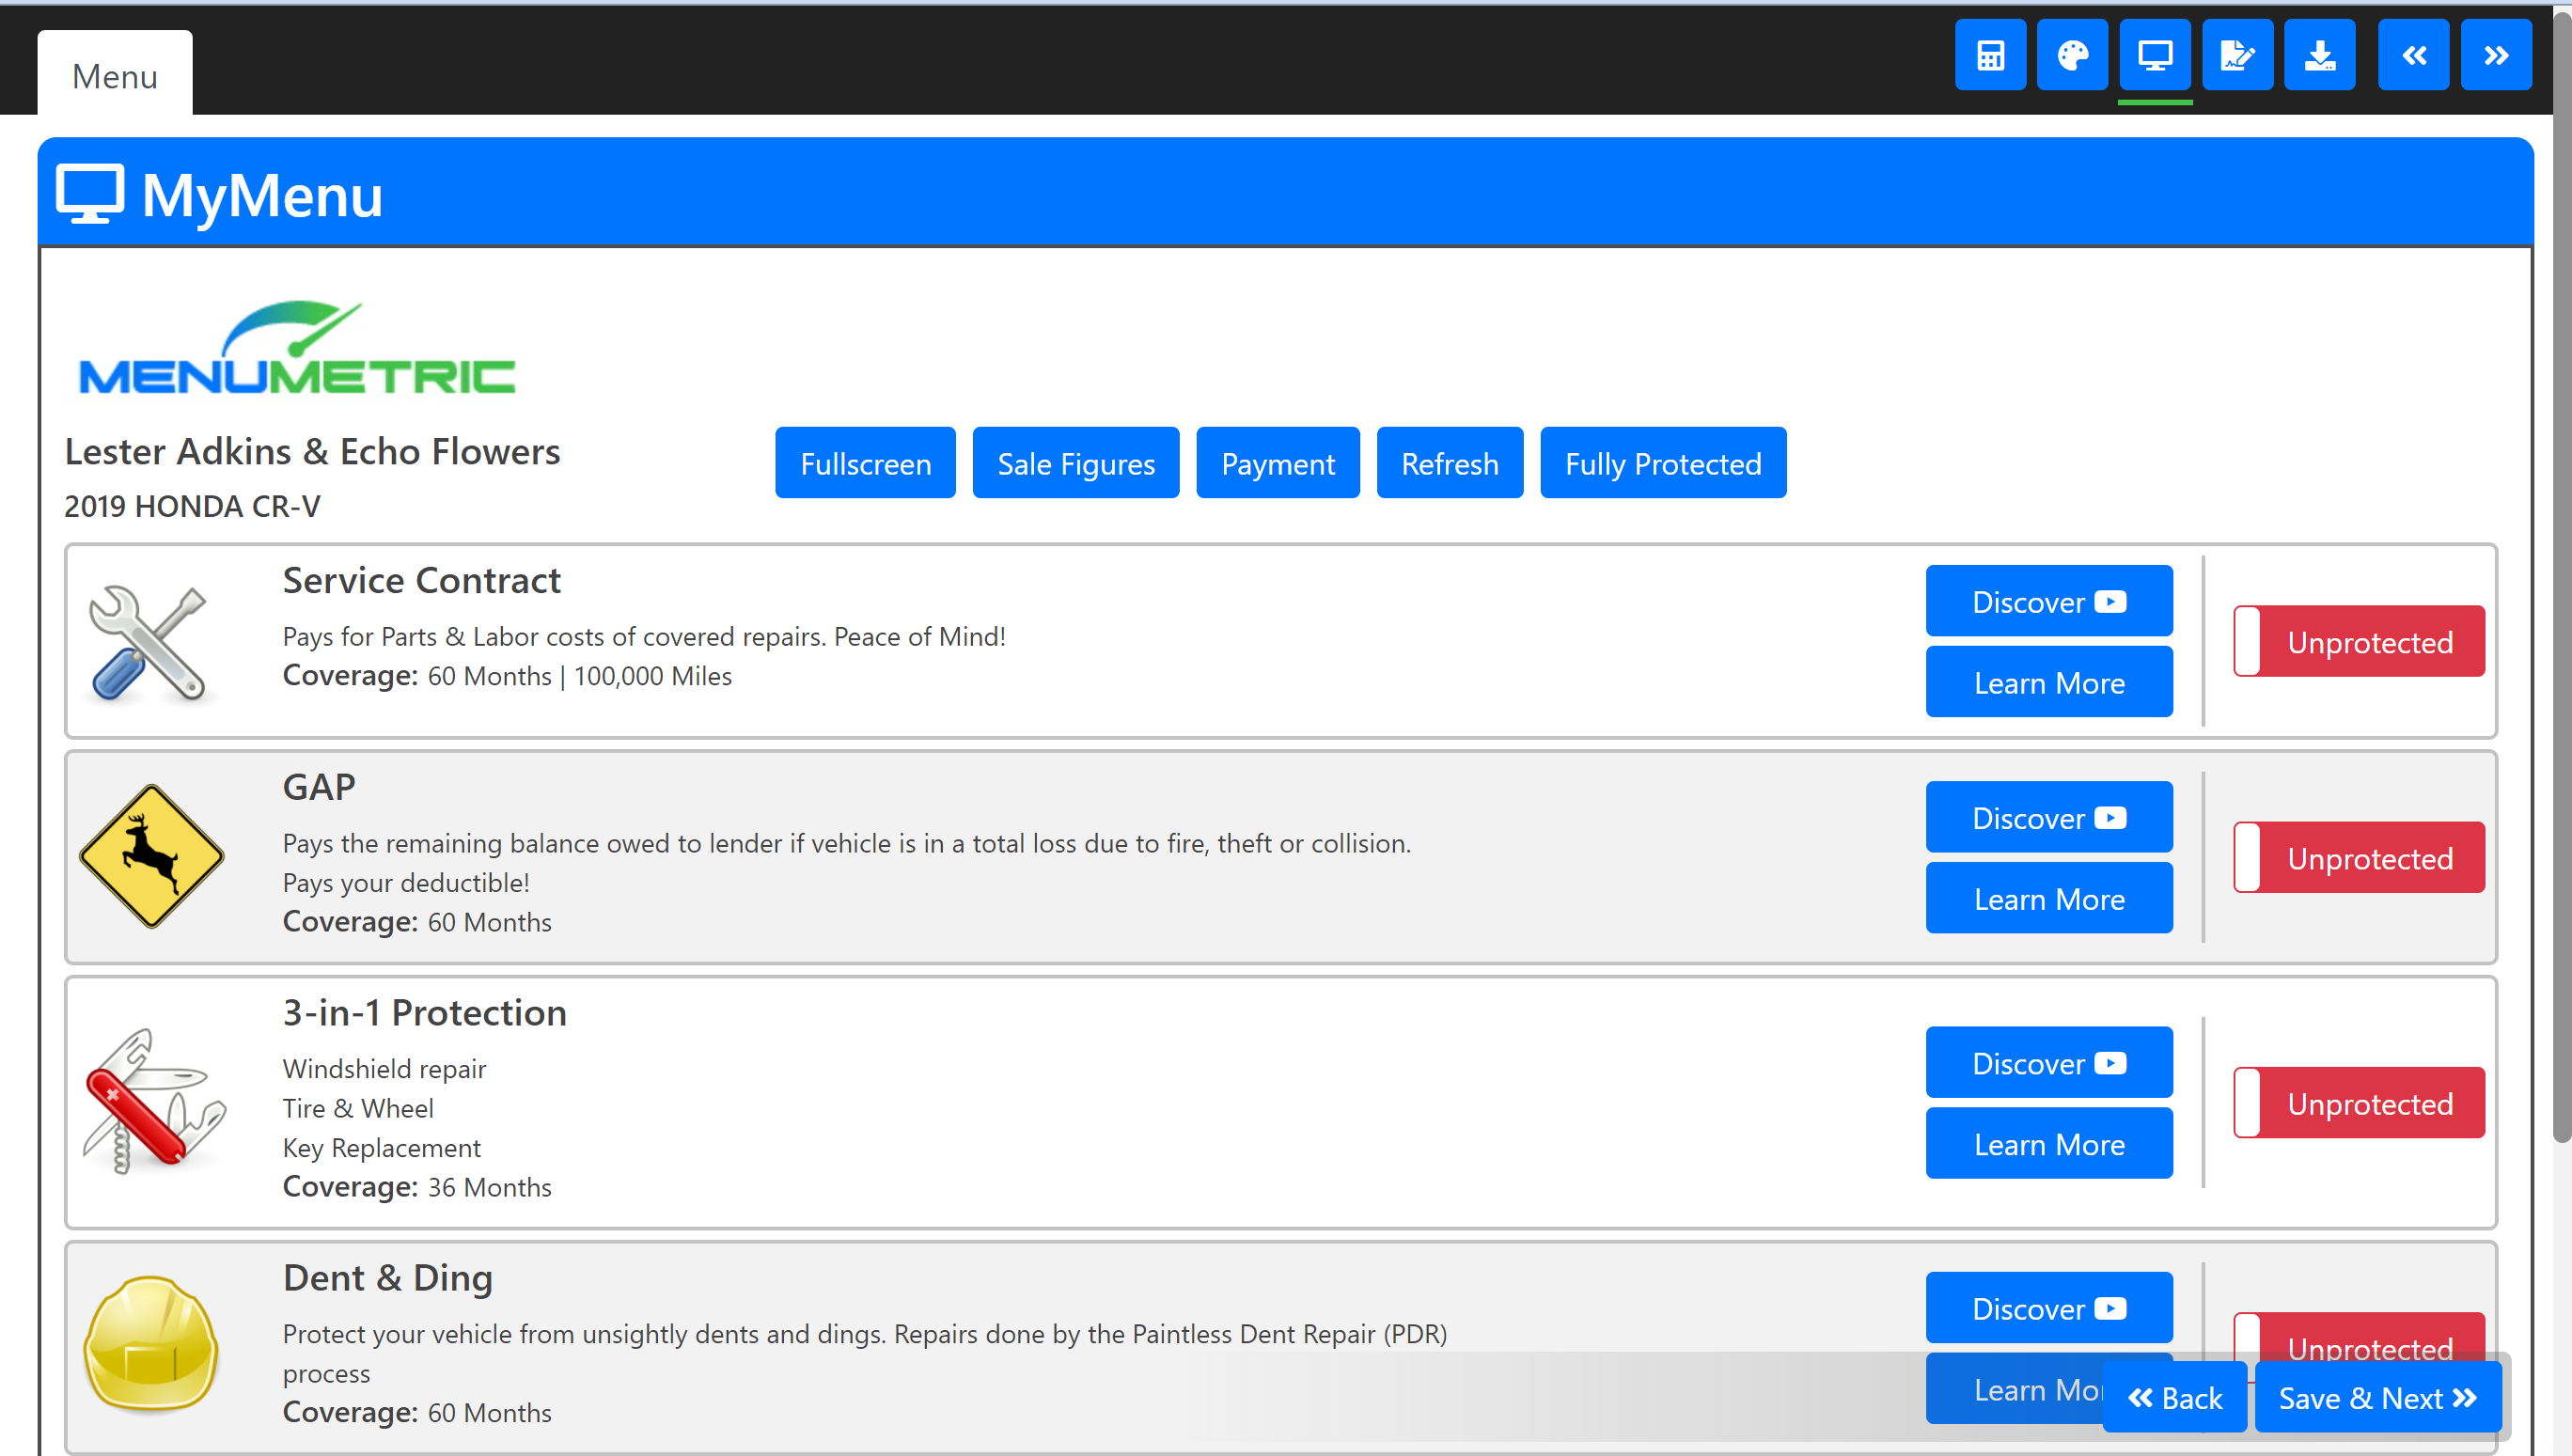Open the document signing icon
2572x1456 pixels.
pyautogui.click(x=2237, y=55)
